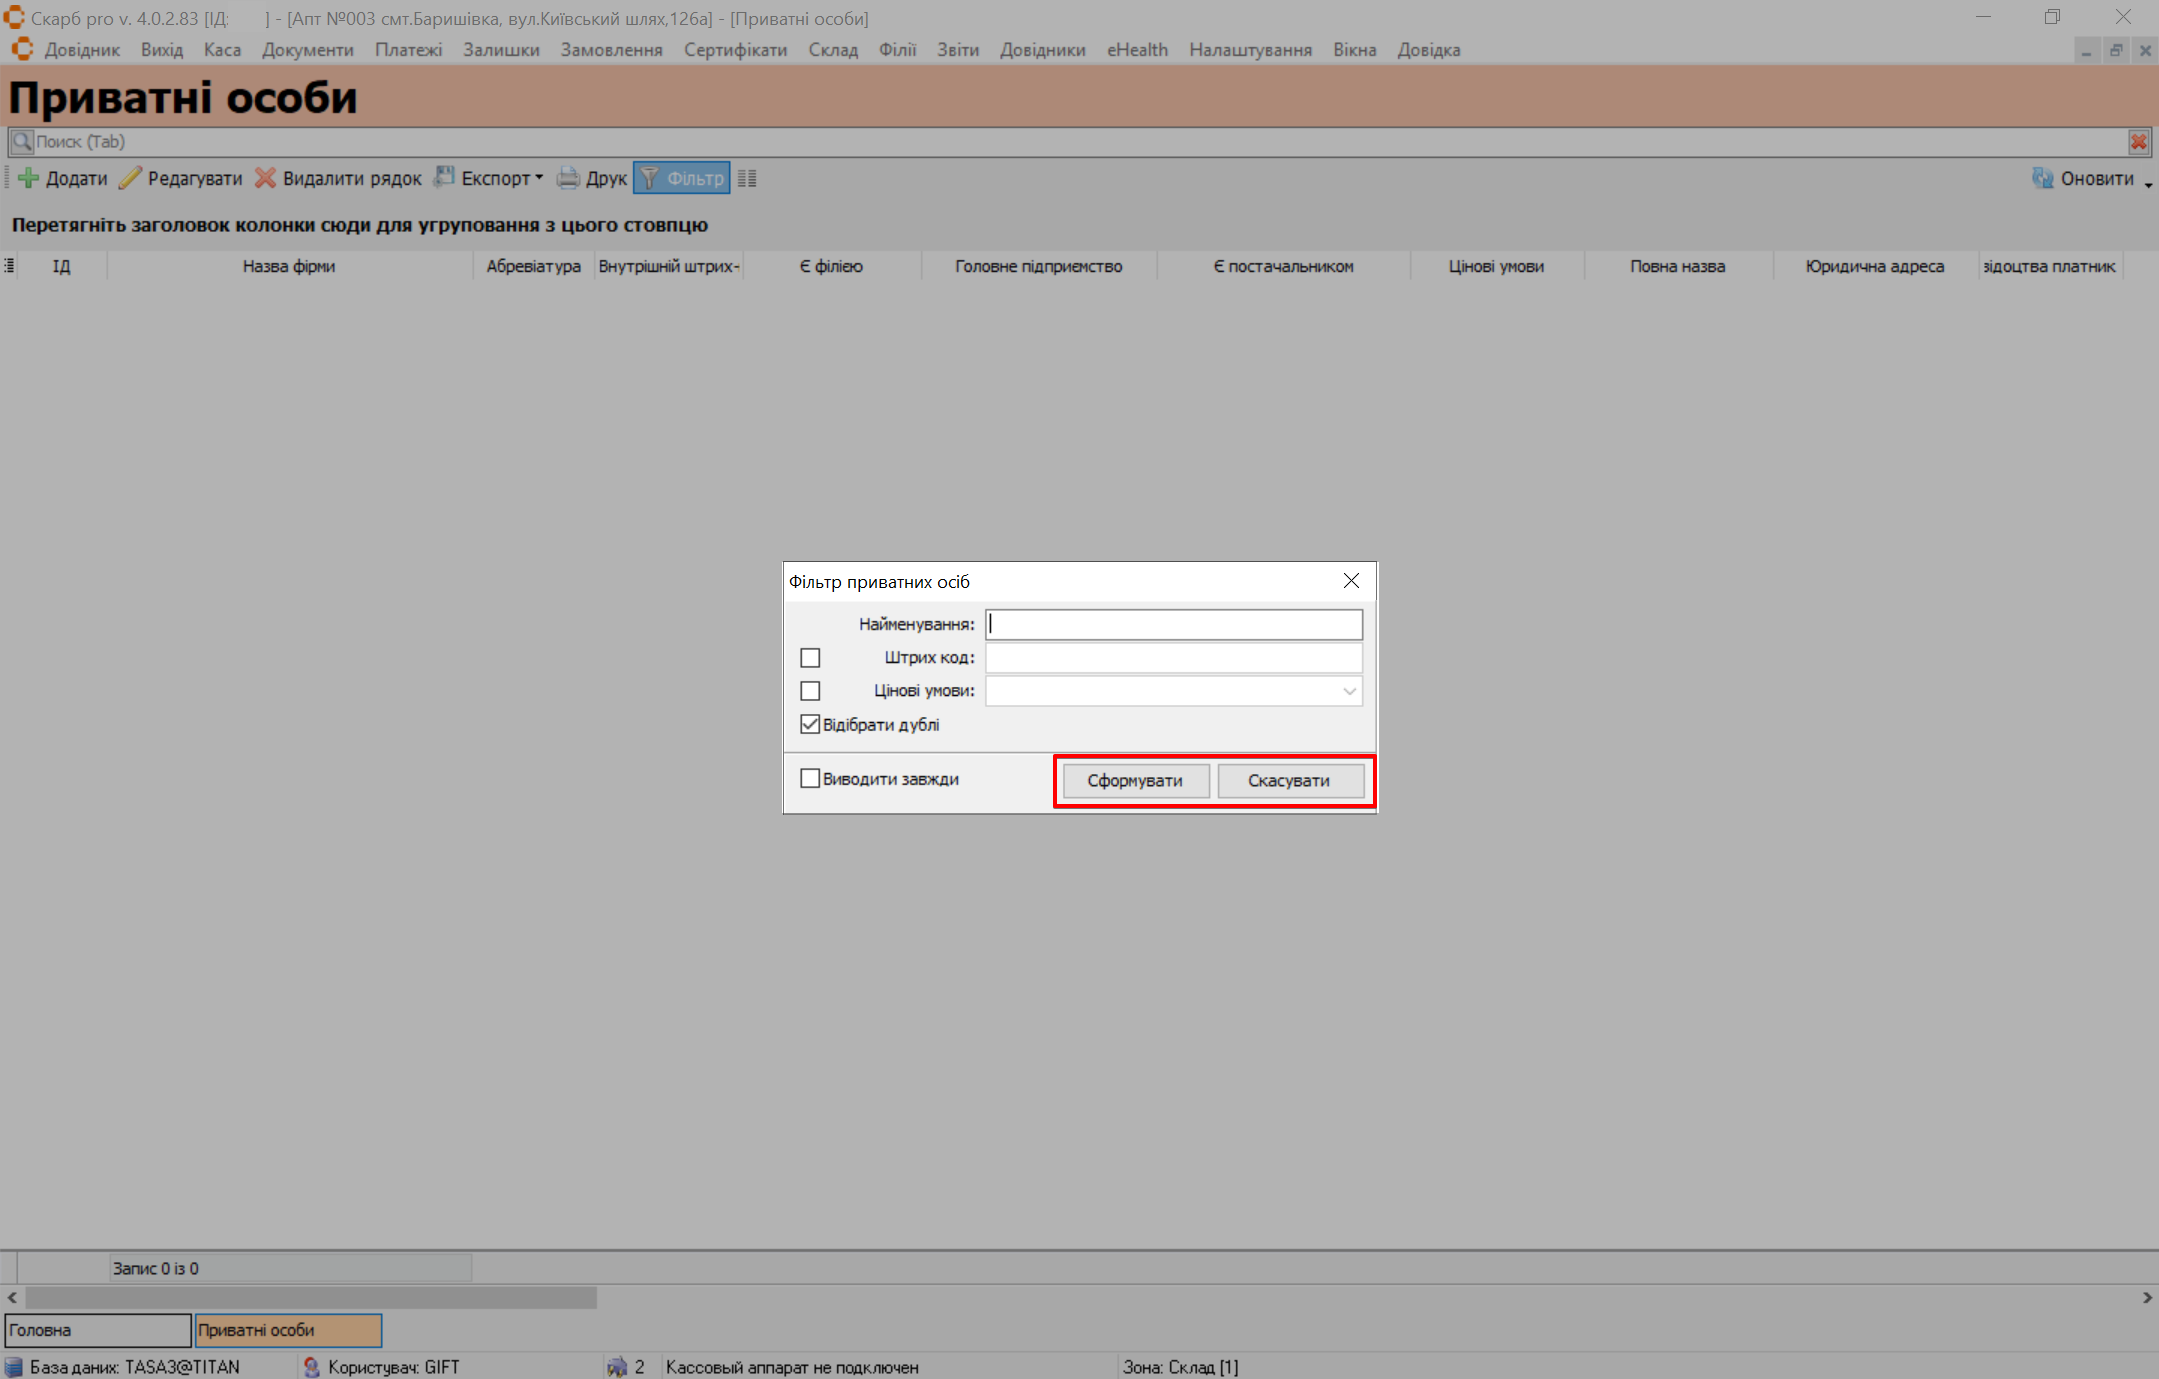Open the Оновити toolbar overflow arrow
Image resolution: width=2159 pixels, height=1379 pixels.
tap(2148, 184)
